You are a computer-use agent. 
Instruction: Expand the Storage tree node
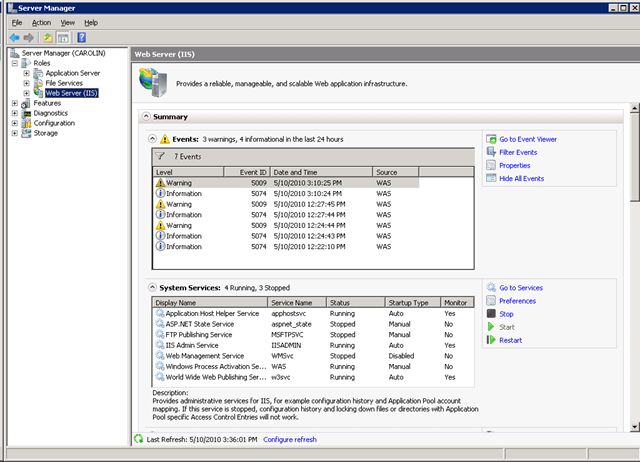click(15, 133)
